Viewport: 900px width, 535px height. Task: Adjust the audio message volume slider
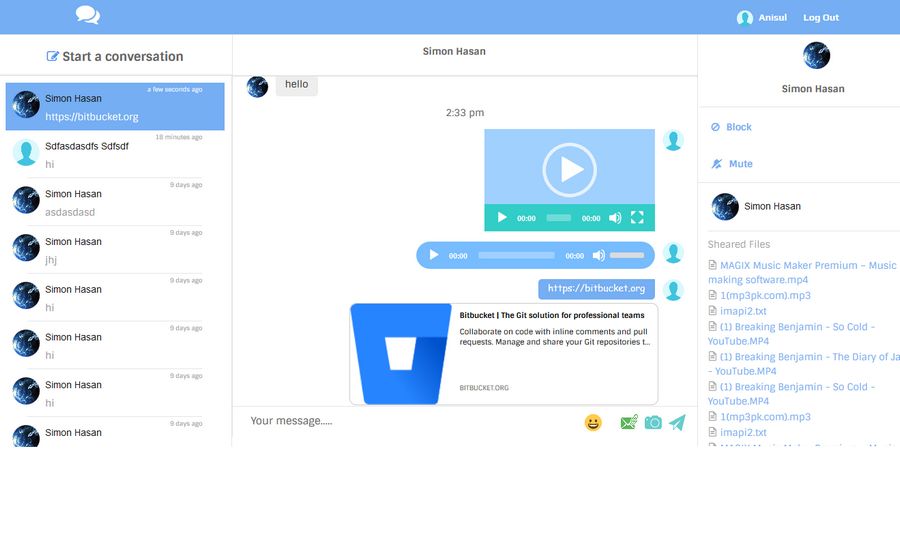tap(627, 255)
